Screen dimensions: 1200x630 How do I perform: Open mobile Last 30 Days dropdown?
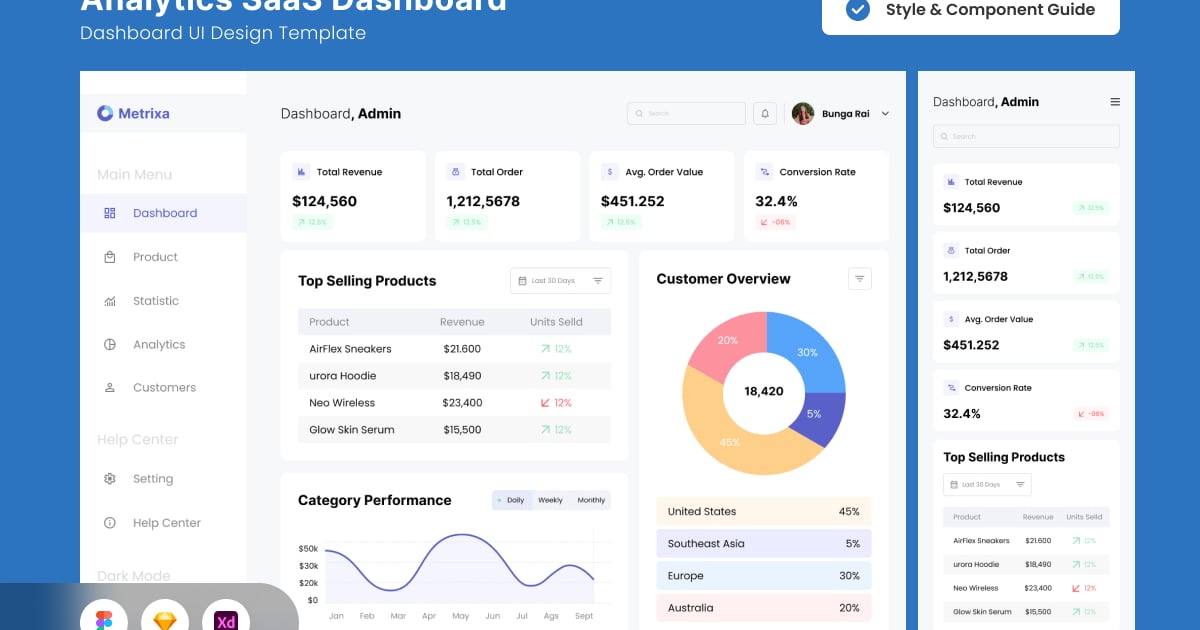[987, 485]
